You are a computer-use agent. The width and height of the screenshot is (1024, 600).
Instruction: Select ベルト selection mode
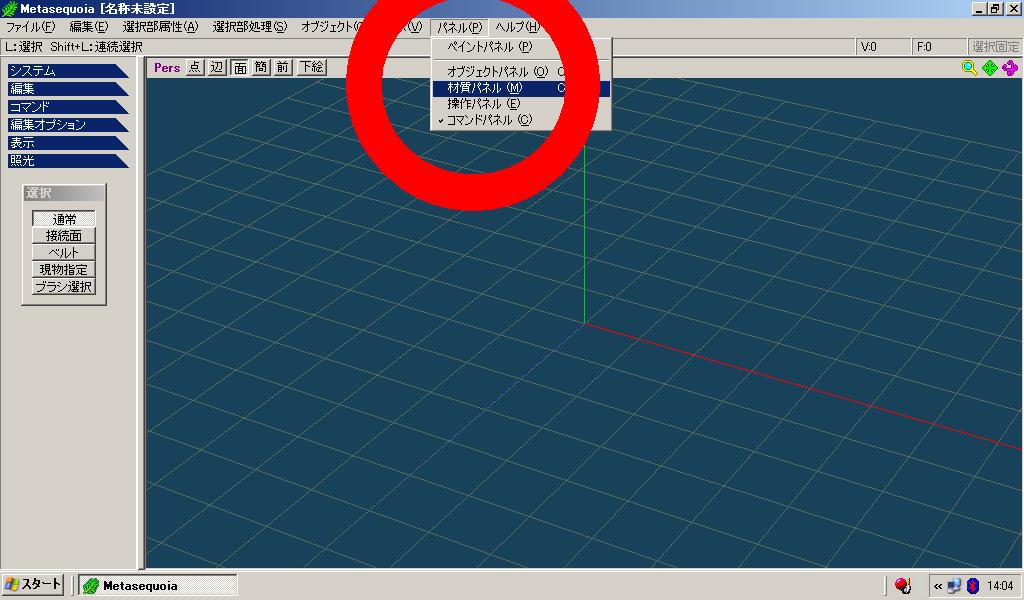pyautogui.click(x=64, y=253)
